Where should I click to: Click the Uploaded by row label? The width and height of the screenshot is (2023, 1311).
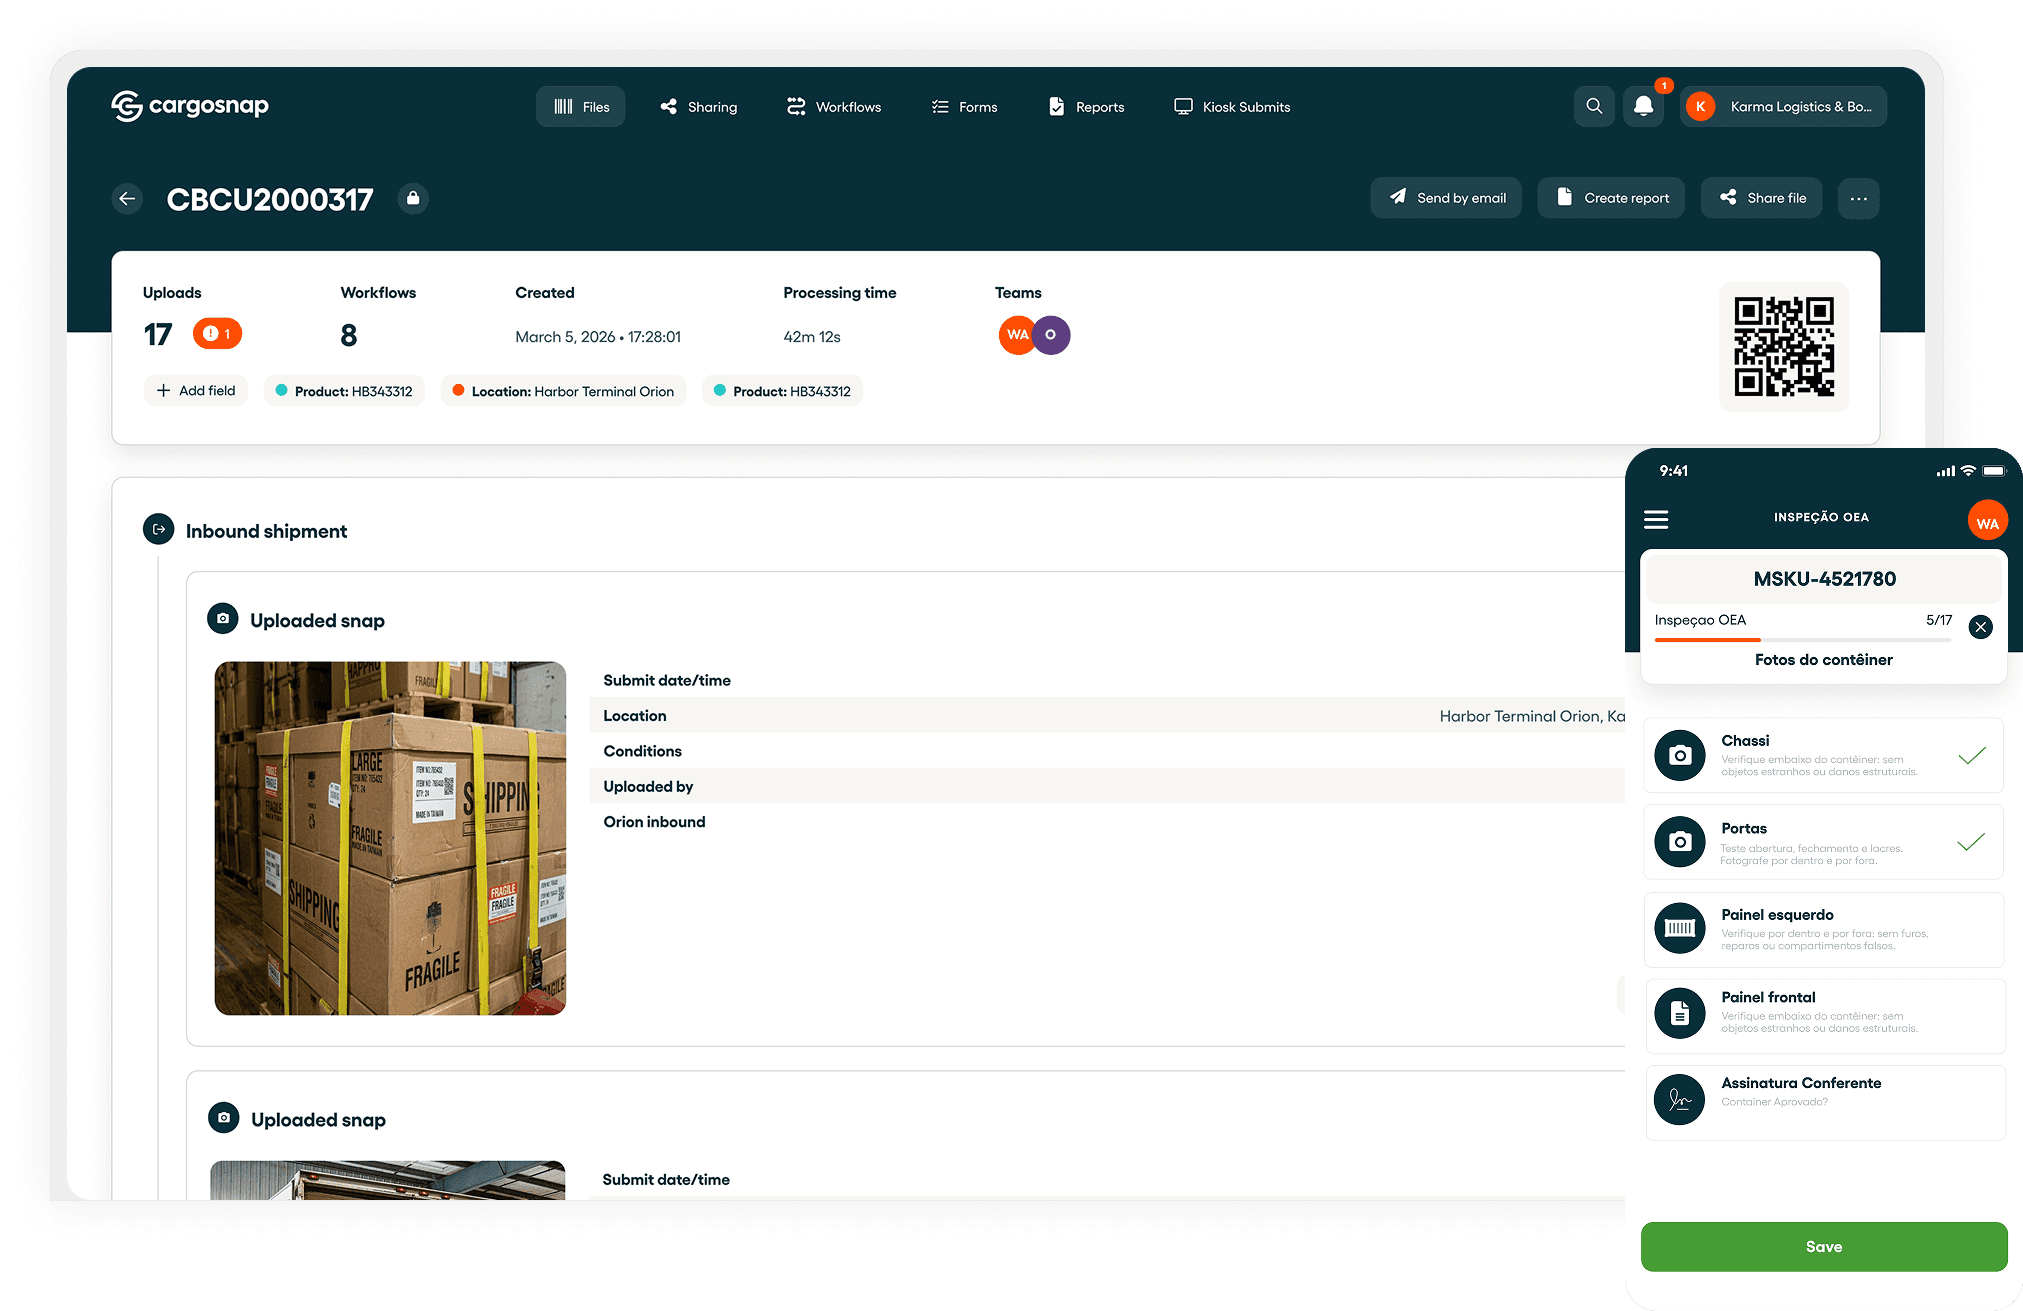point(648,787)
